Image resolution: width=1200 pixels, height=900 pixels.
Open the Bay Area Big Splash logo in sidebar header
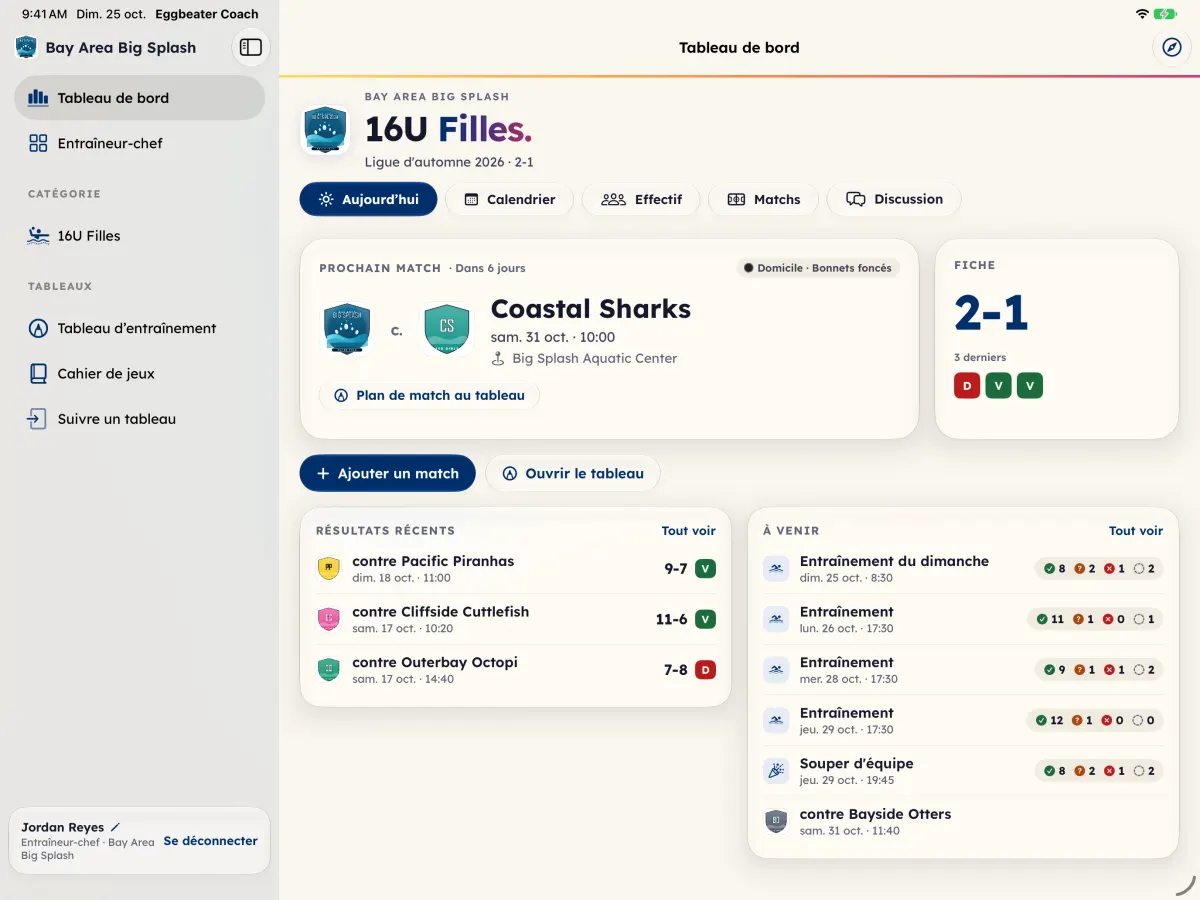pos(26,47)
